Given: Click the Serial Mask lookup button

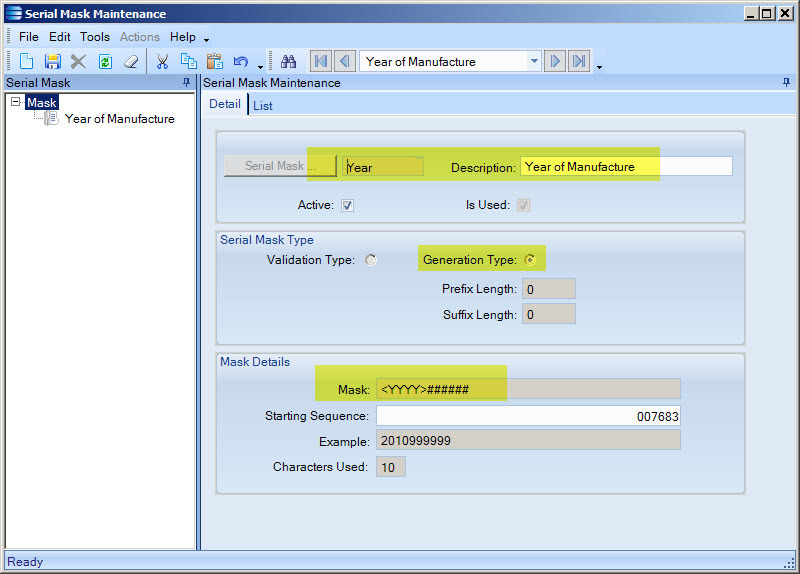Looking at the screenshot, I should pyautogui.click(x=280, y=166).
